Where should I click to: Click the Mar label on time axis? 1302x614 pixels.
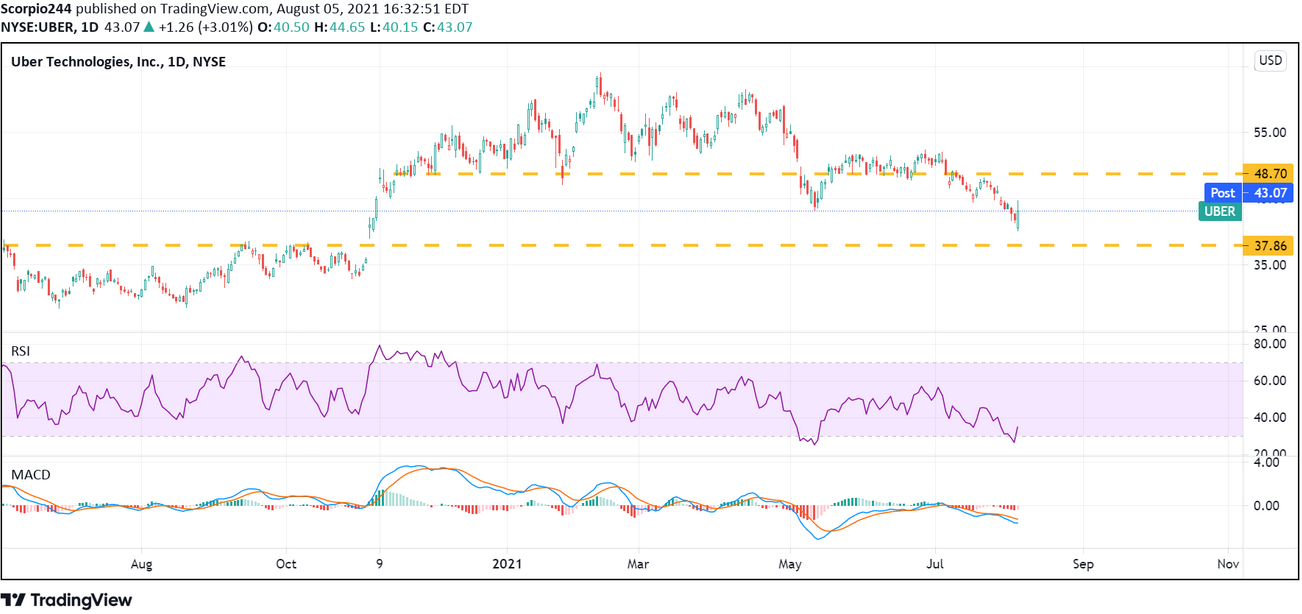638,564
